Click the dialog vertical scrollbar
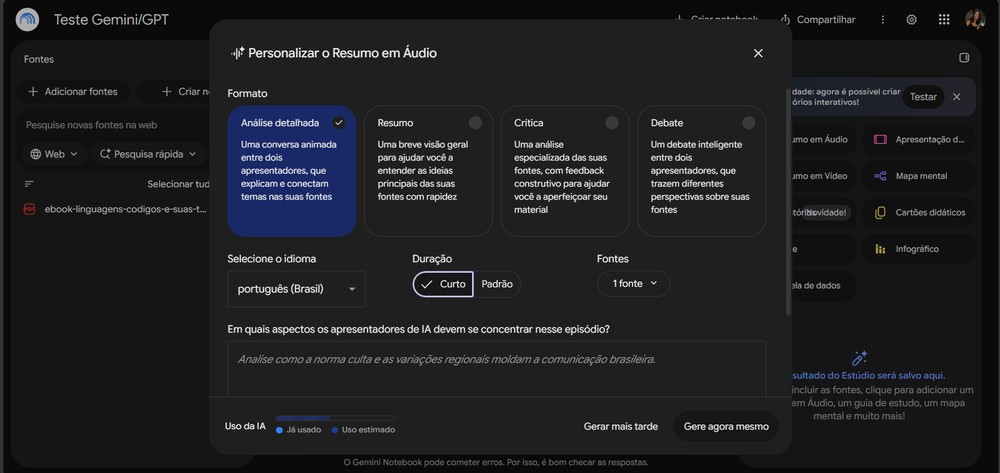 click(x=789, y=204)
